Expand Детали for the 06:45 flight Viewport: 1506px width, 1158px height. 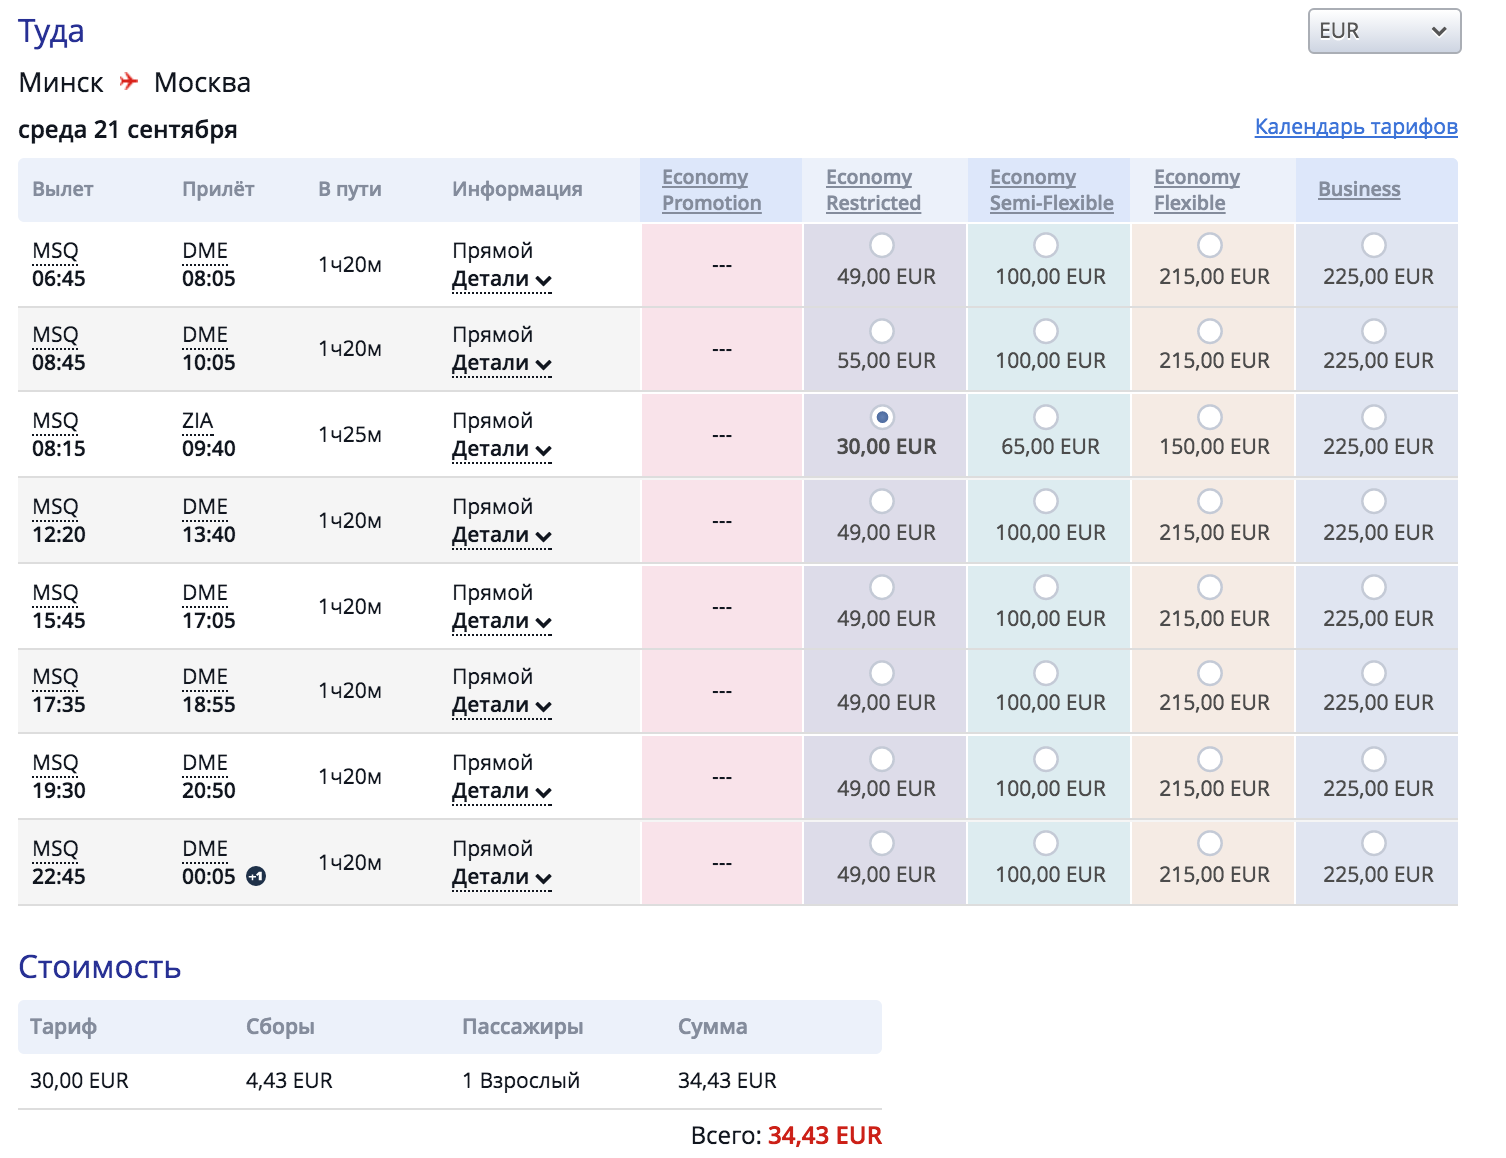tap(501, 279)
